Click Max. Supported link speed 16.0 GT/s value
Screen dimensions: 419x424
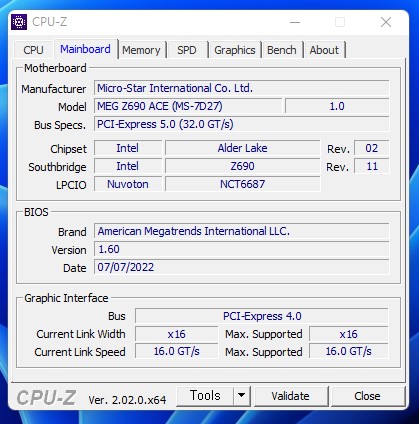[x=349, y=351]
